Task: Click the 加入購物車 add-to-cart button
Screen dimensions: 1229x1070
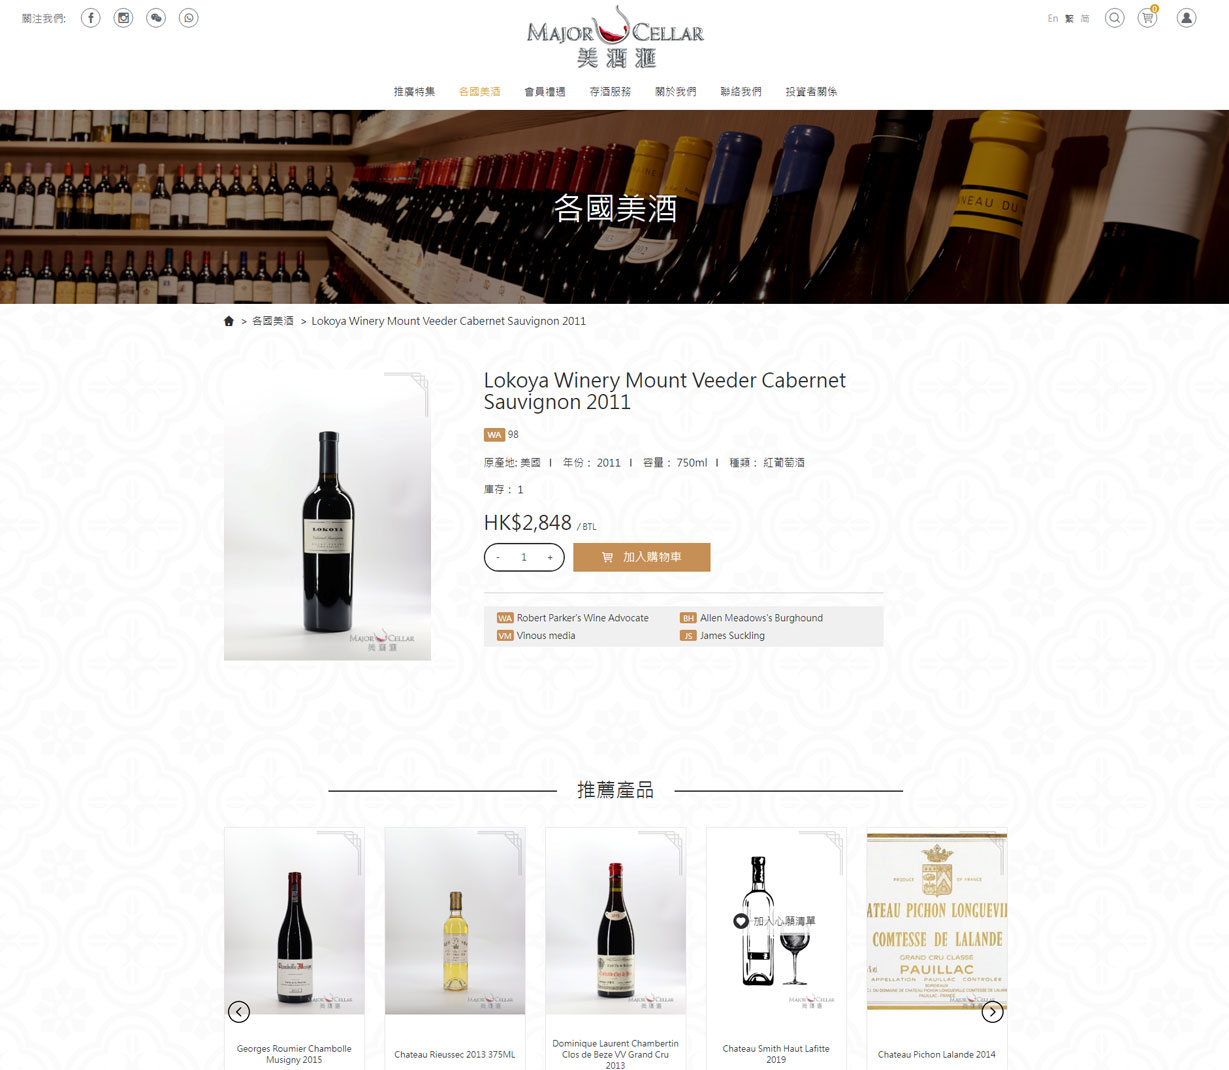Action: click(642, 557)
